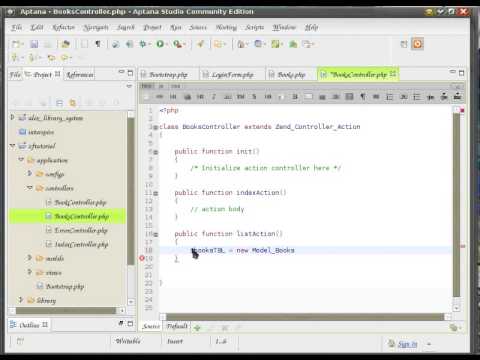Open the Project panel view menu arrow
The height and width of the screenshot is (360, 480).
coord(129,86)
